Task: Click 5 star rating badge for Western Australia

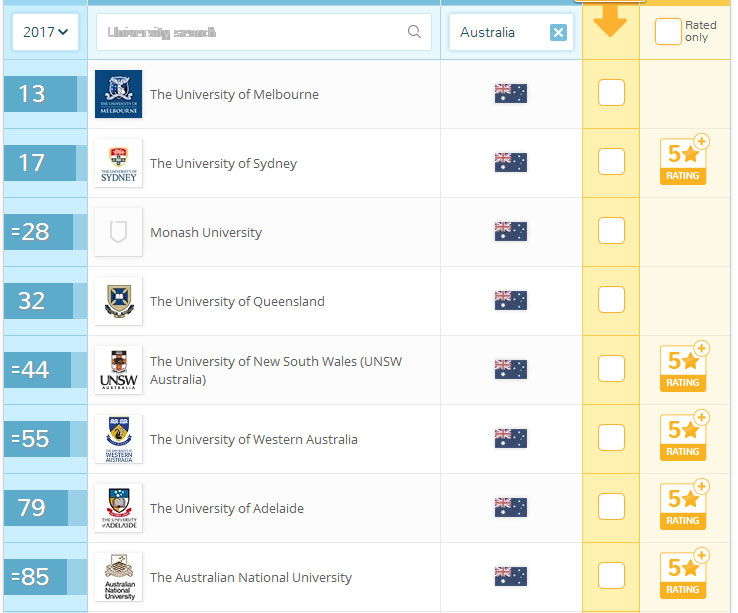Action: tap(684, 436)
